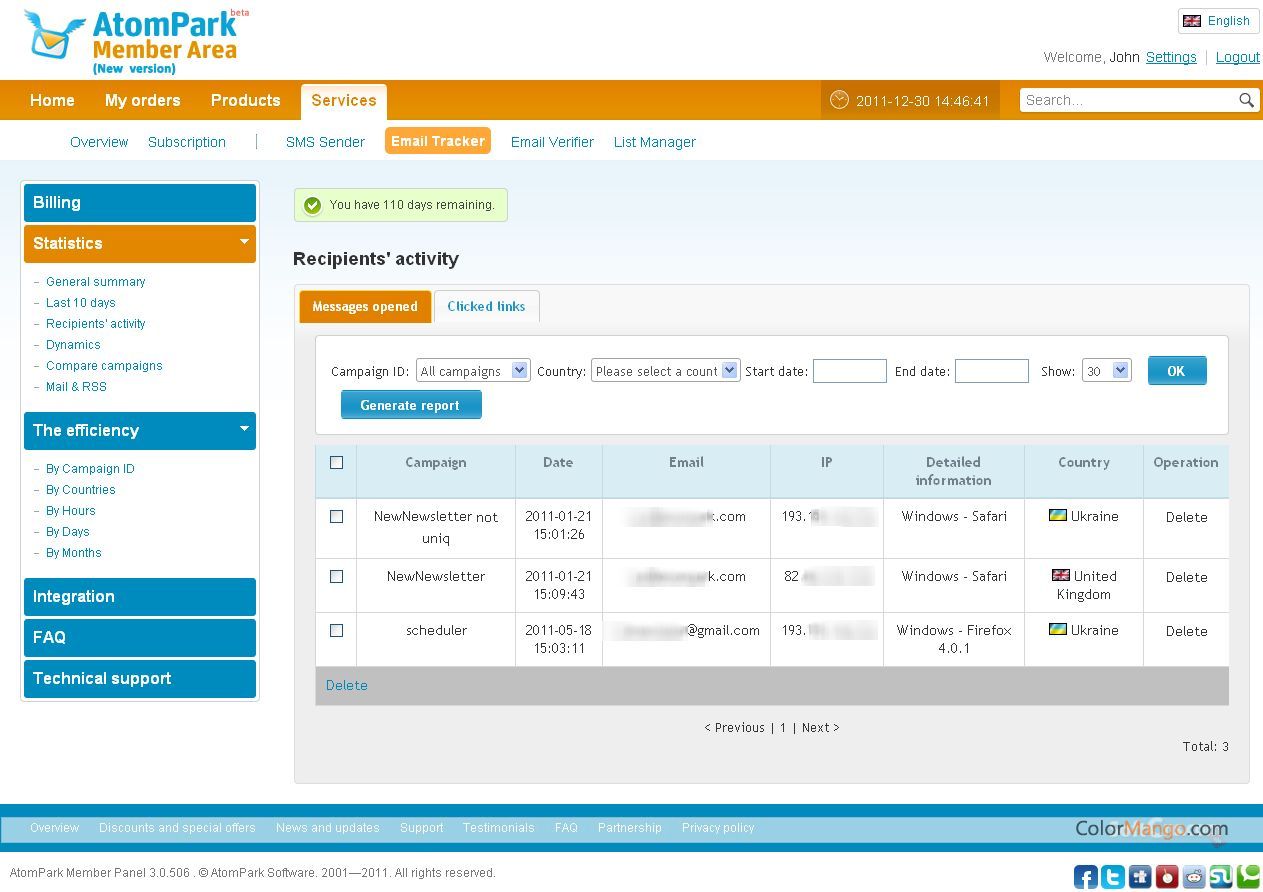Screen dimensions: 1263x892
Task: Open the Products menu
Action: [x=245, y=100]
